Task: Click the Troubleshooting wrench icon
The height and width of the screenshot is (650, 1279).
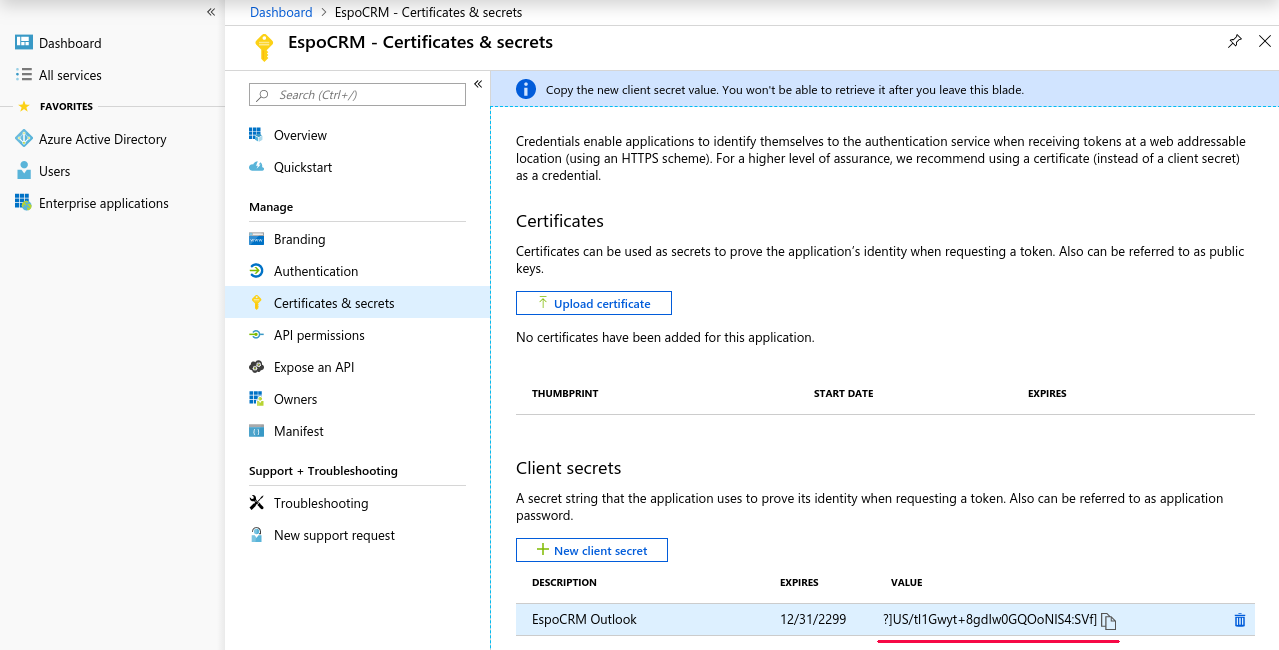Action: [257, 503]
